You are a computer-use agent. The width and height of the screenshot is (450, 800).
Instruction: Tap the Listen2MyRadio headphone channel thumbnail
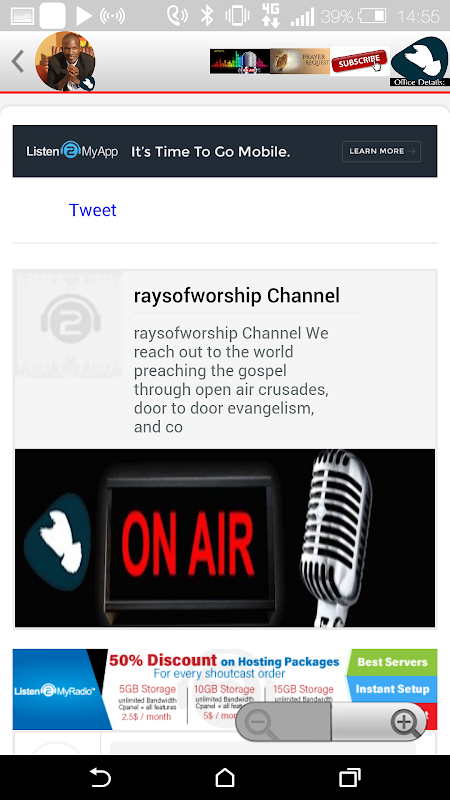click(69, 324)
